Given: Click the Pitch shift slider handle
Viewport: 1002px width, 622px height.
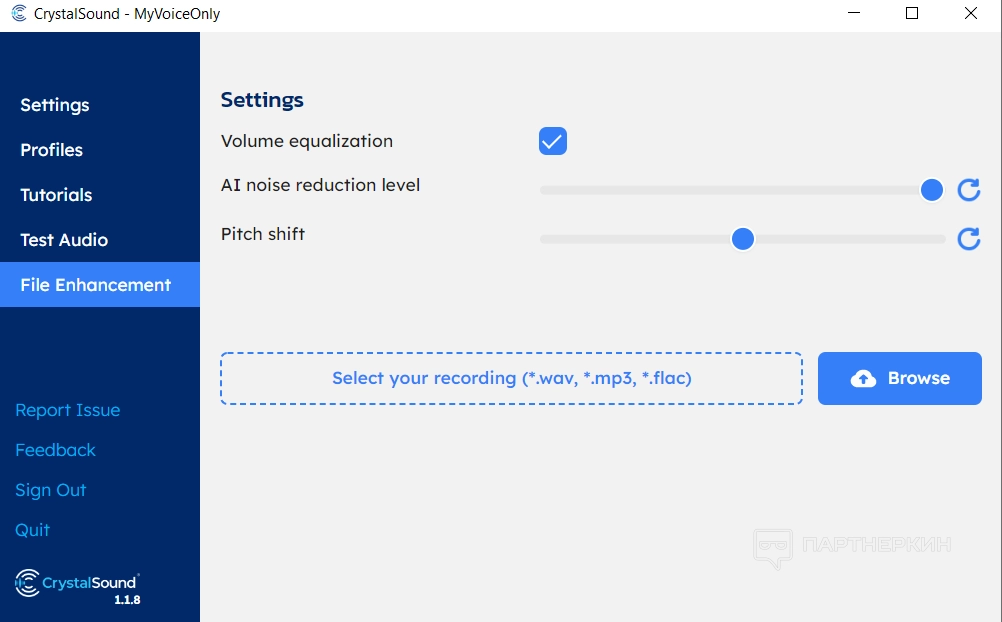Looking at the screenshot, I should [742, 239].
